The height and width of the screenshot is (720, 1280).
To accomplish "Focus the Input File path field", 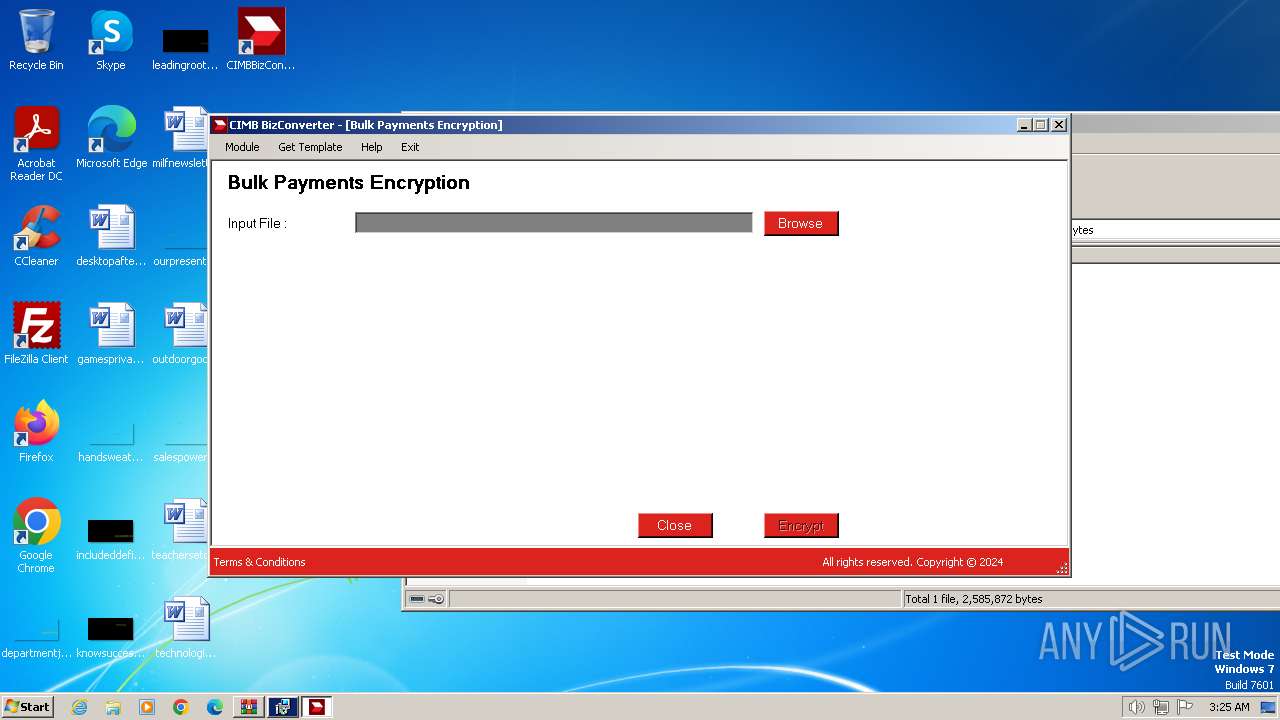I will click(x=554, y=223).
